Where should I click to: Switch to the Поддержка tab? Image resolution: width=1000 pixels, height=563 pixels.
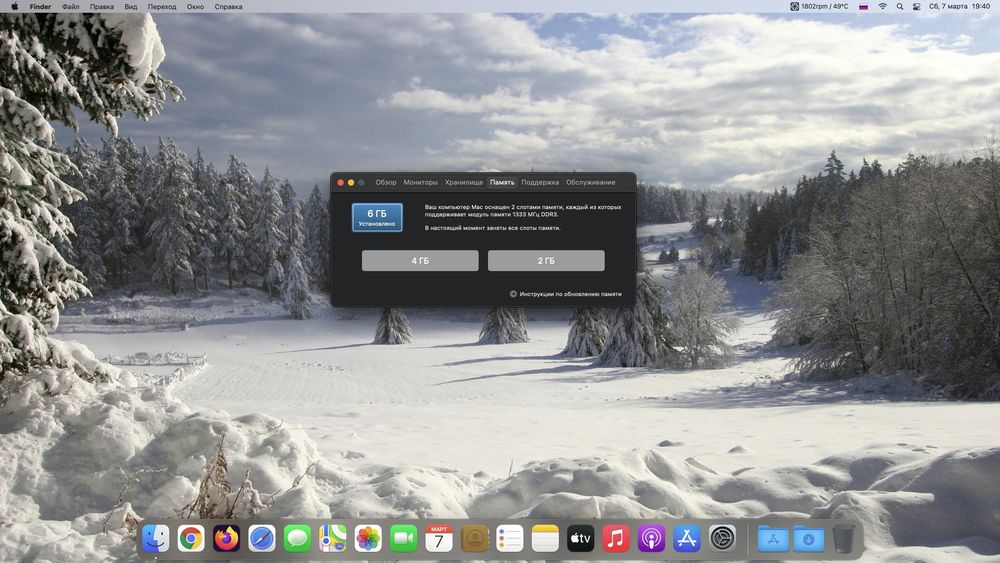tap(540, 182)
